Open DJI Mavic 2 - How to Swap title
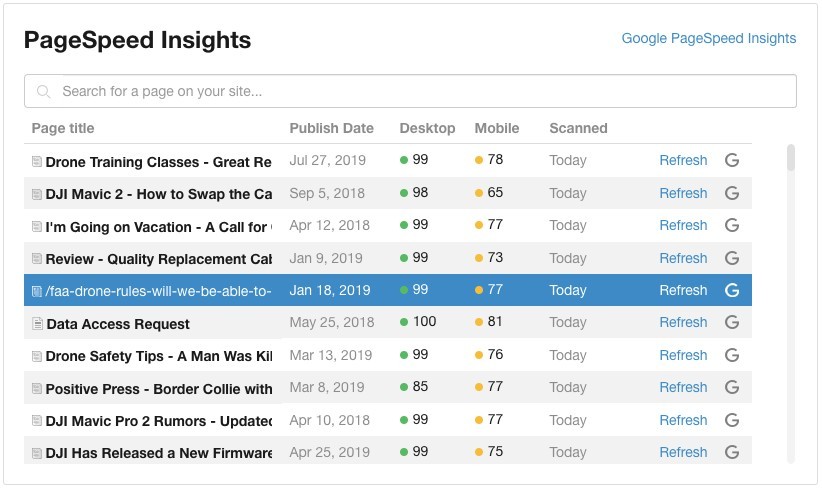The image size is (822, 488). [158, 194]
